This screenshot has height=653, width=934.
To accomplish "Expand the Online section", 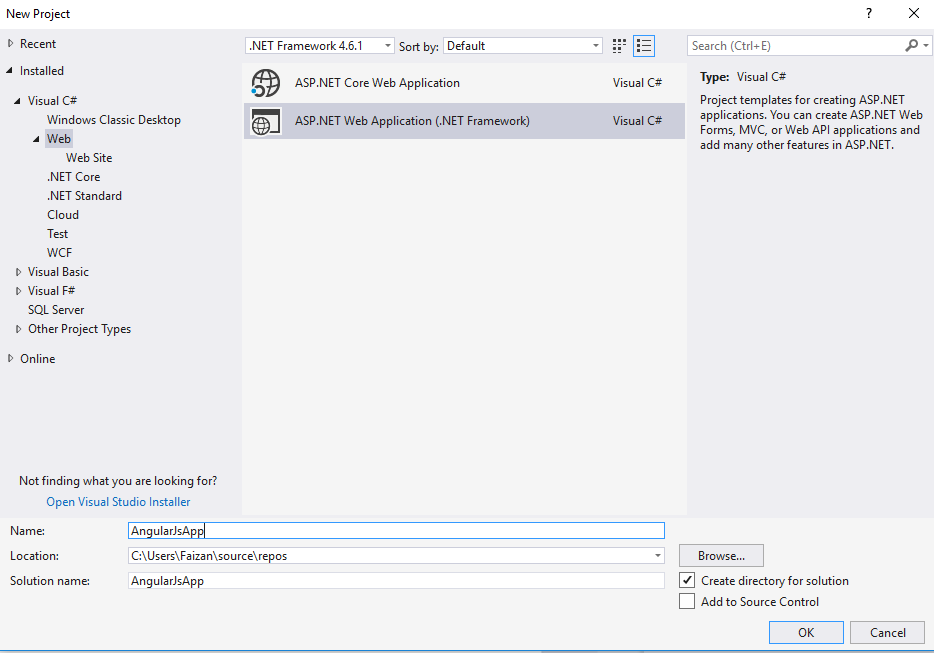I will click(x=9, y=358).
